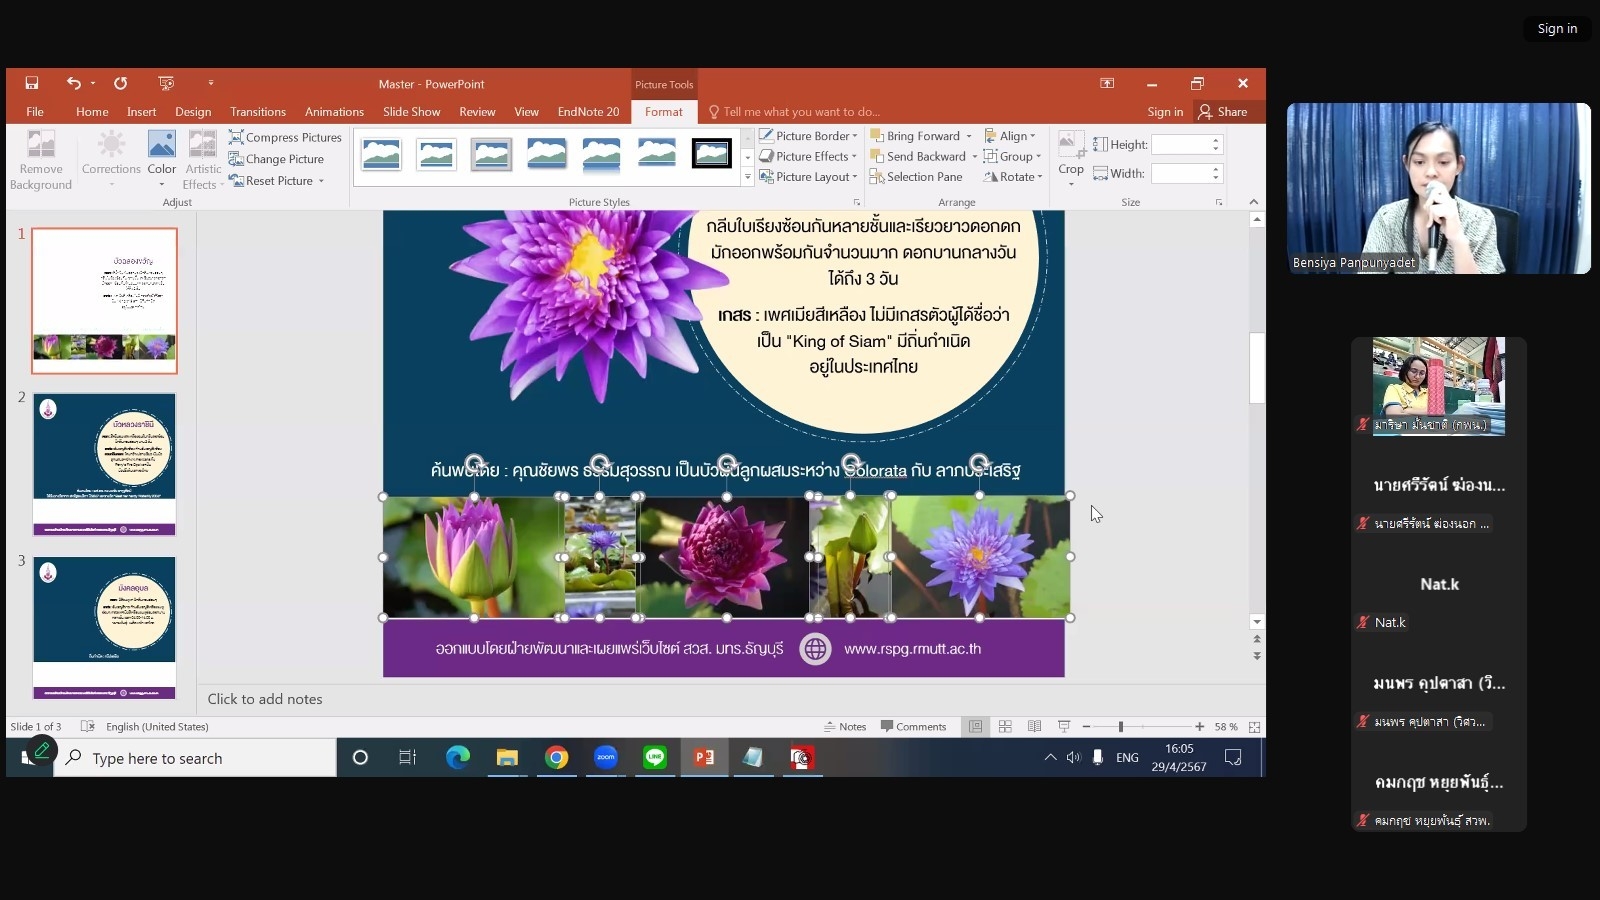Open Size dialog launcher
Image resolution: width=1600 pixels, height=900 pixels.
(x=1219, y=202)
